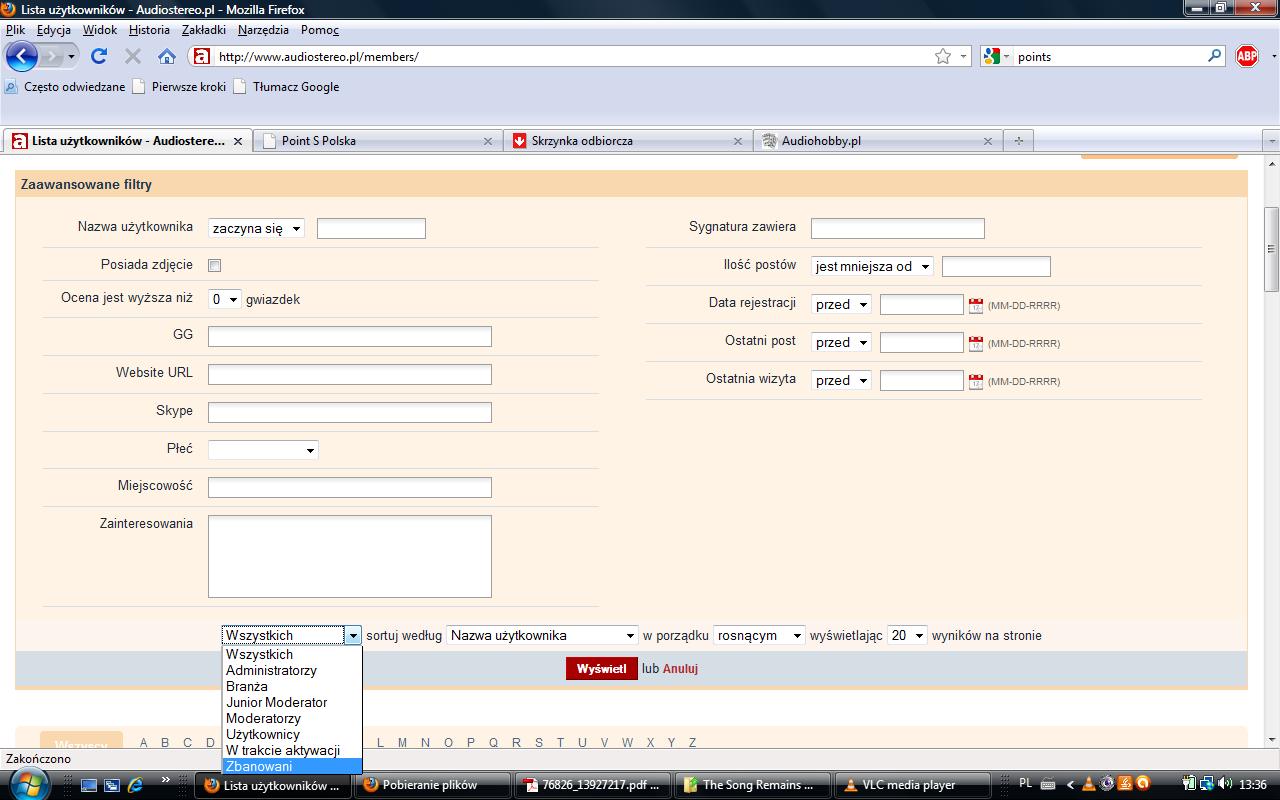Switch to the Audiohobby.pl tab

point(877,141)
